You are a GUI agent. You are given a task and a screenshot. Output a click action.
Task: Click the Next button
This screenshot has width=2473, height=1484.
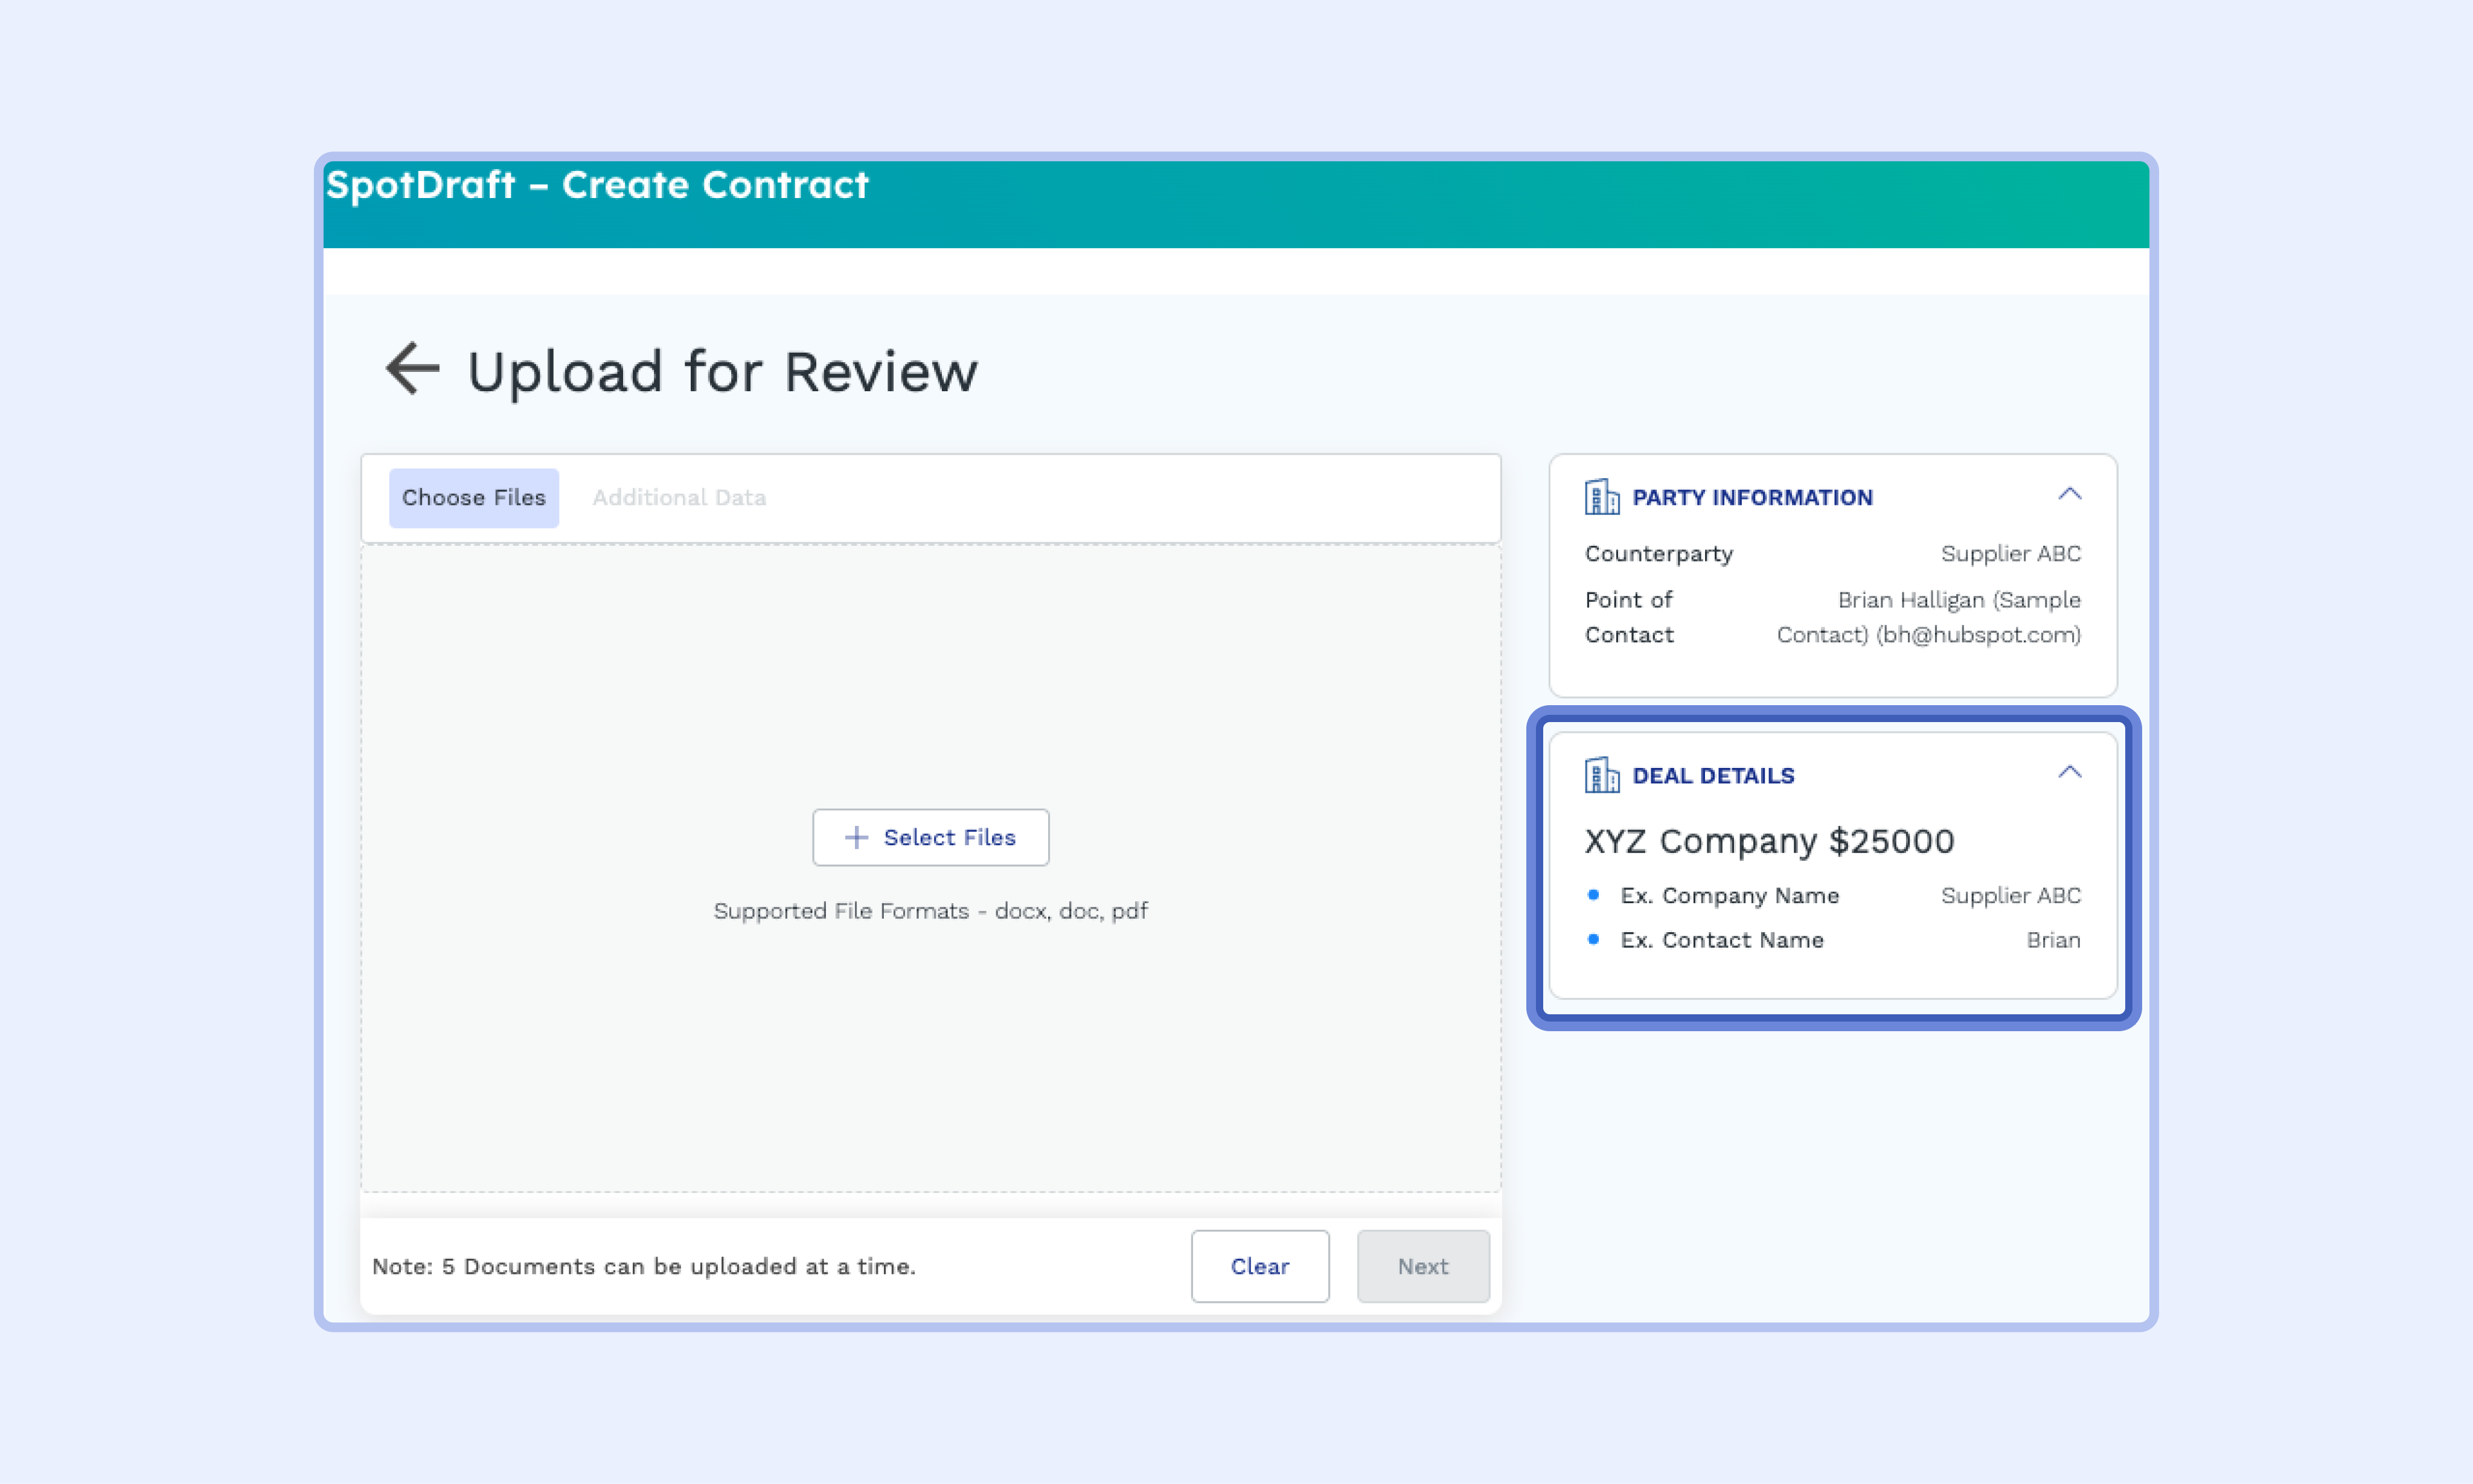tap(1422, 1266)
